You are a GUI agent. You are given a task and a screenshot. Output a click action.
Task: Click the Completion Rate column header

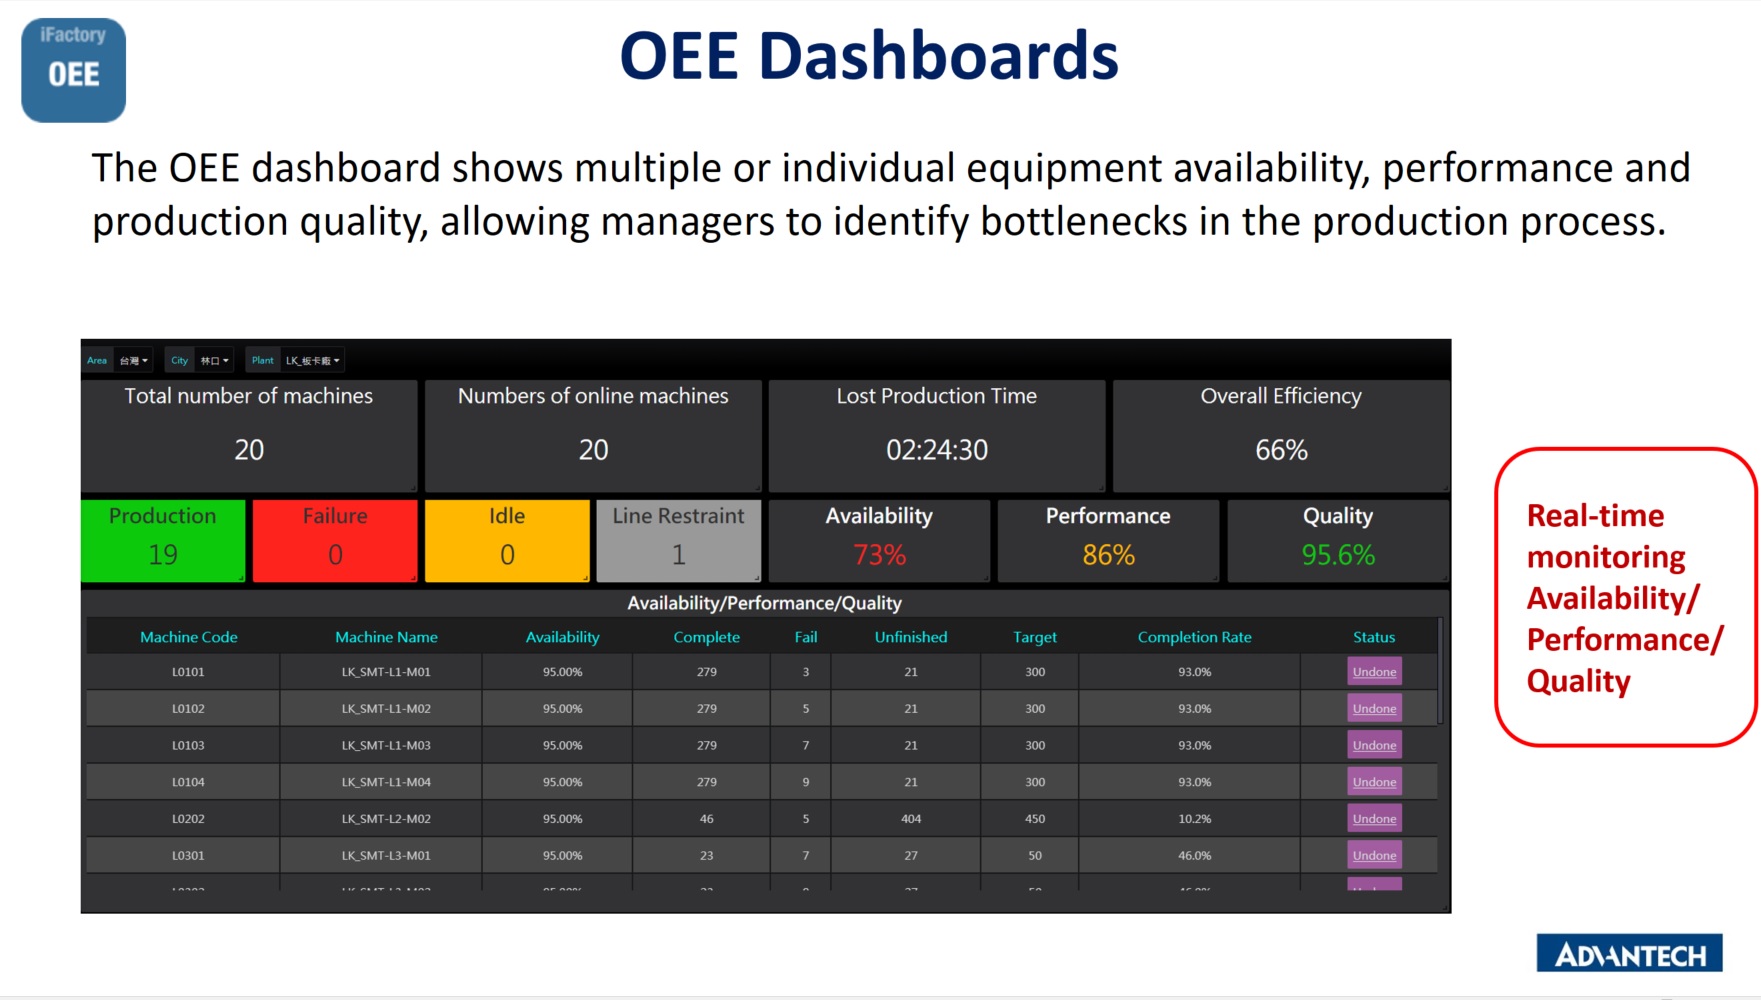click(x=1194, y=636)
